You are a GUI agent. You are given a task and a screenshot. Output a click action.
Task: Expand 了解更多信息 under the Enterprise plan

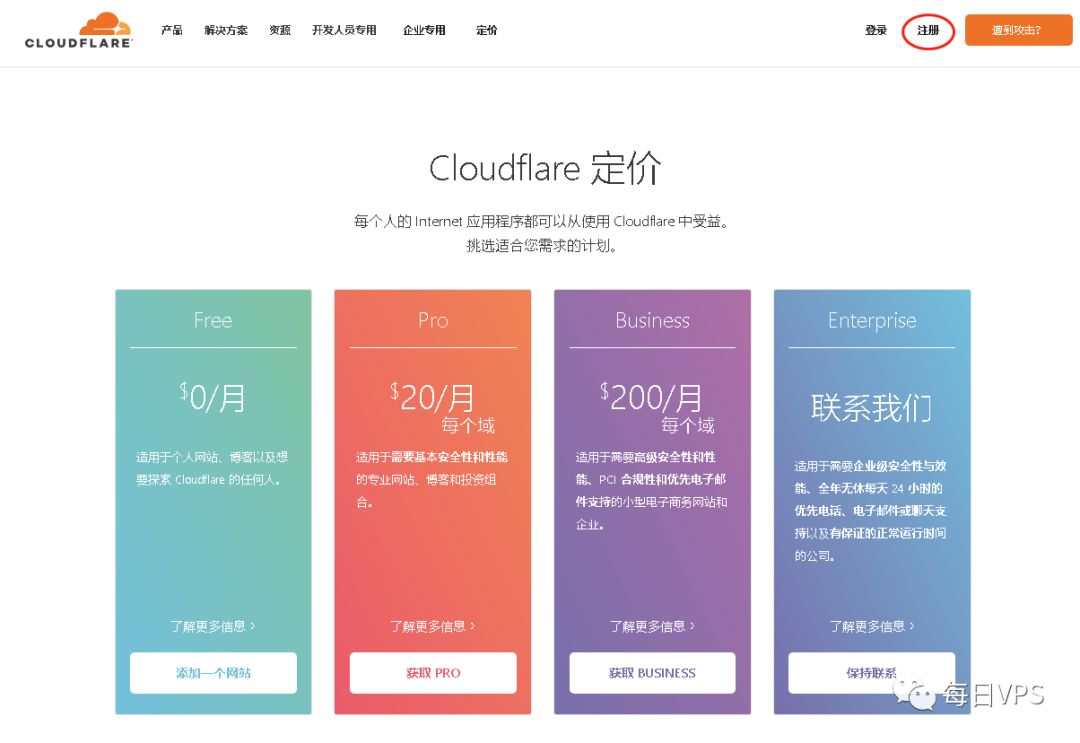872,626
